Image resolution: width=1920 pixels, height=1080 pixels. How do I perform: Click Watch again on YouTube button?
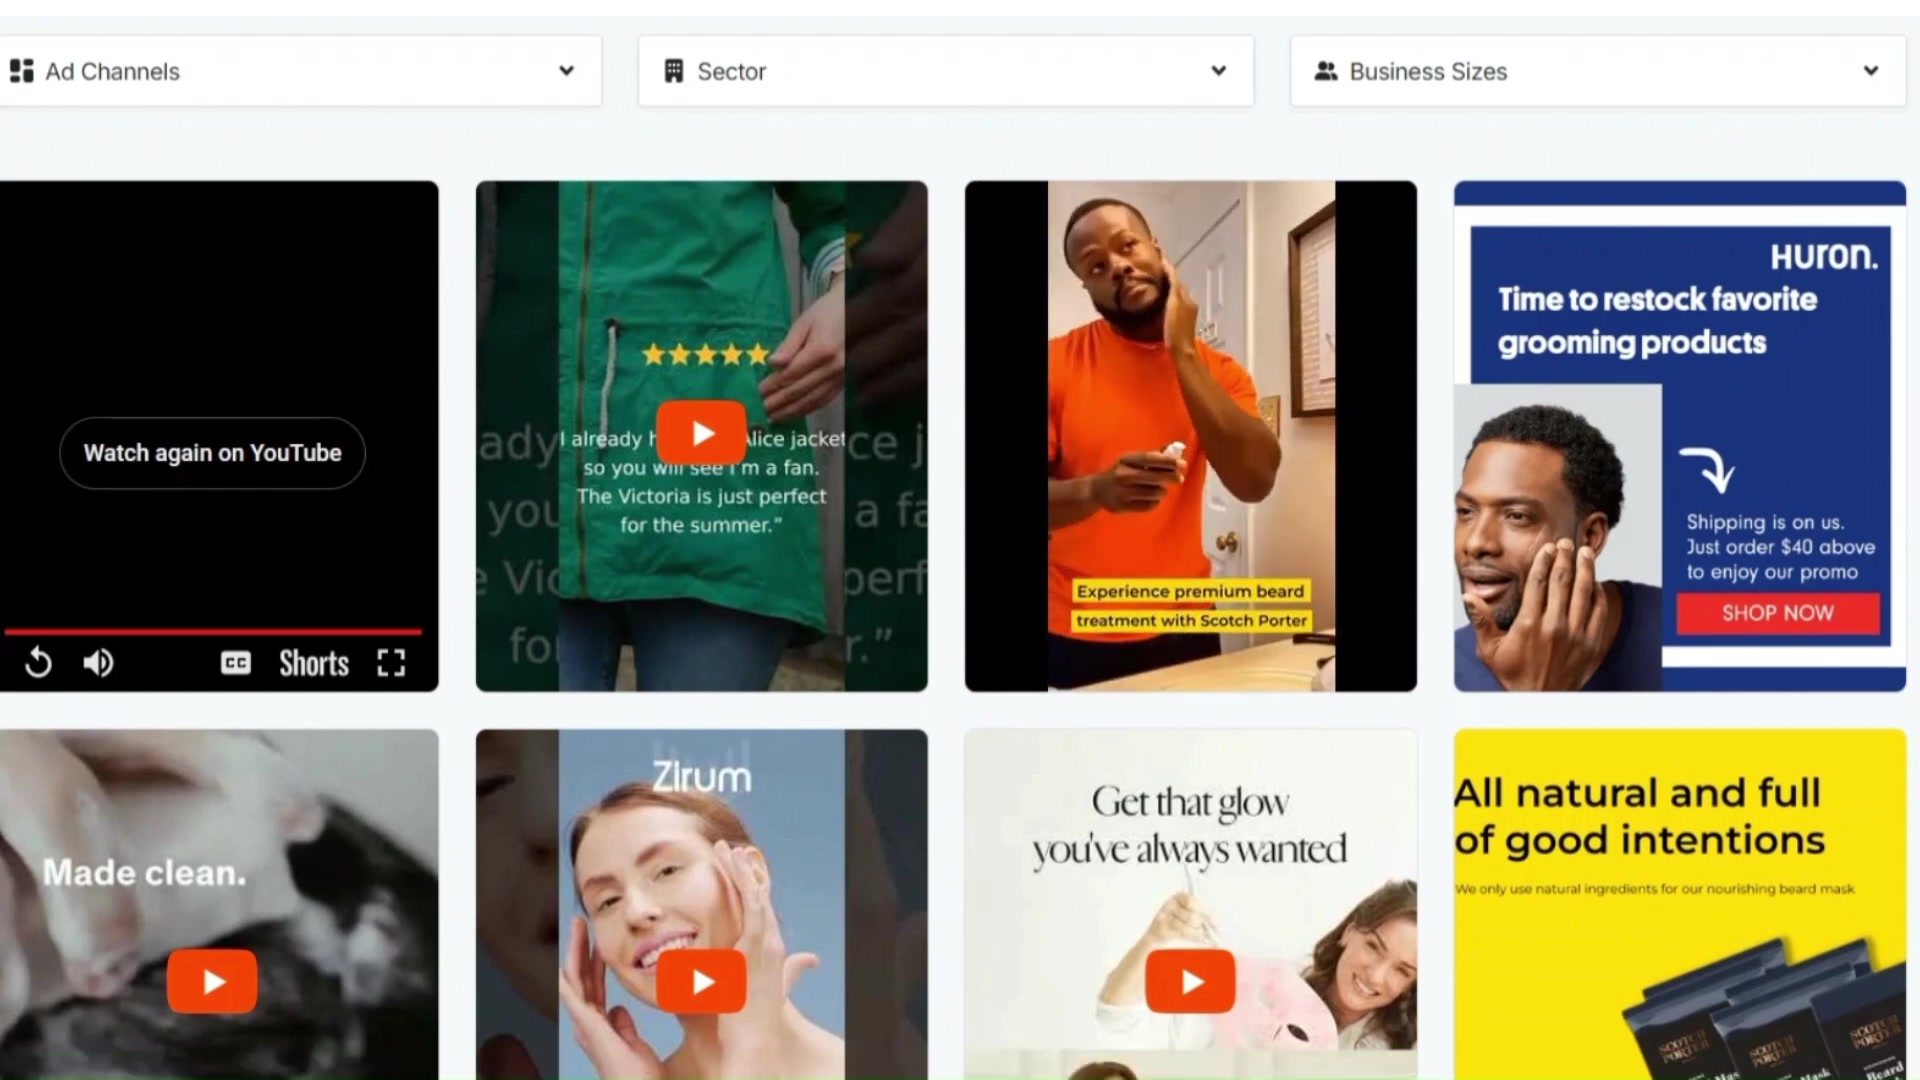point(212,453)
